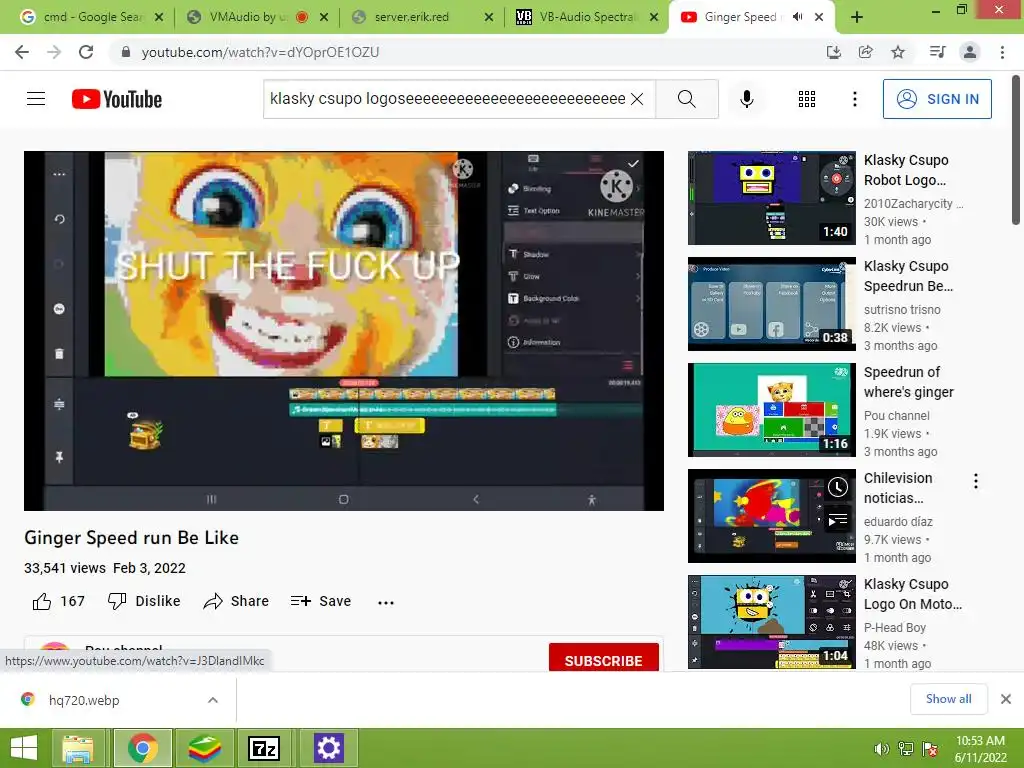Click the video player to pause

click(x=344, y=330)
